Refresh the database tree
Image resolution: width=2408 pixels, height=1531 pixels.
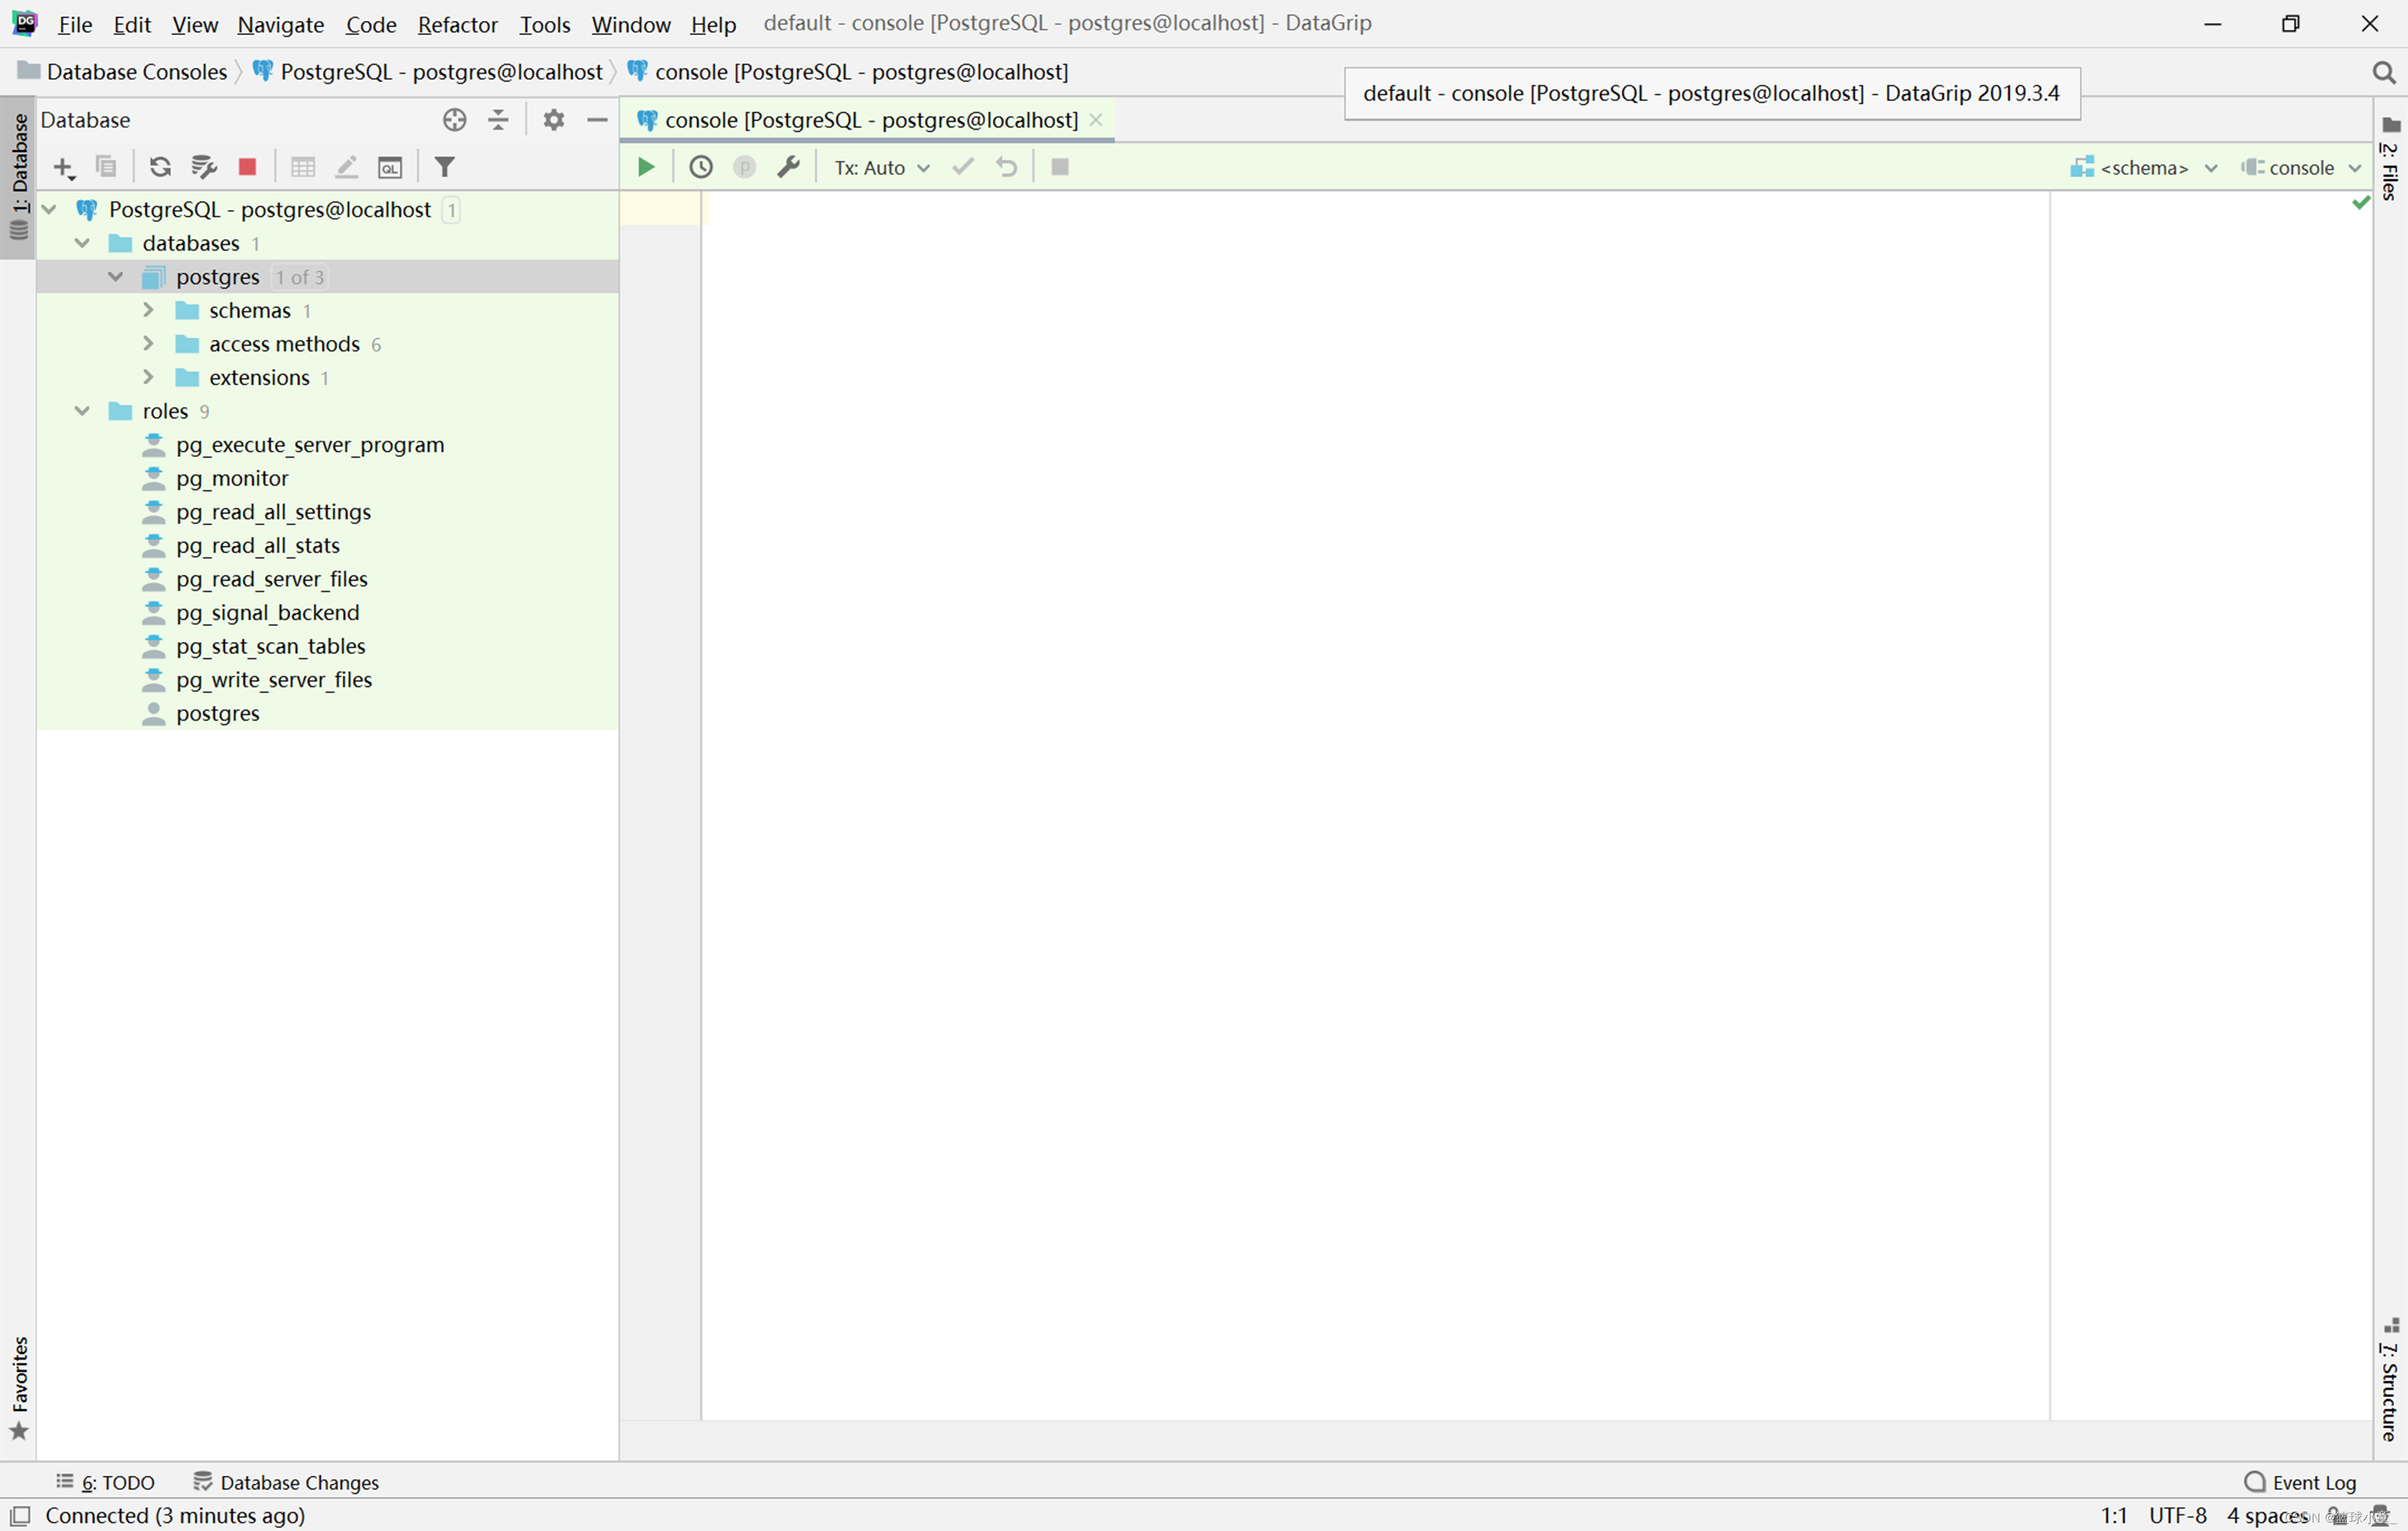tap(160, 167)
